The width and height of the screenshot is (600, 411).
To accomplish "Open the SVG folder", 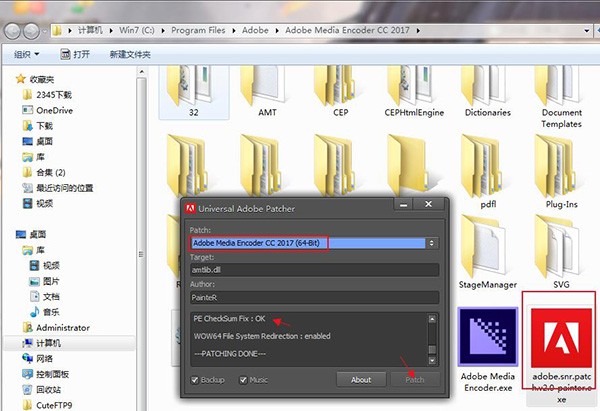I will point(561,253).
